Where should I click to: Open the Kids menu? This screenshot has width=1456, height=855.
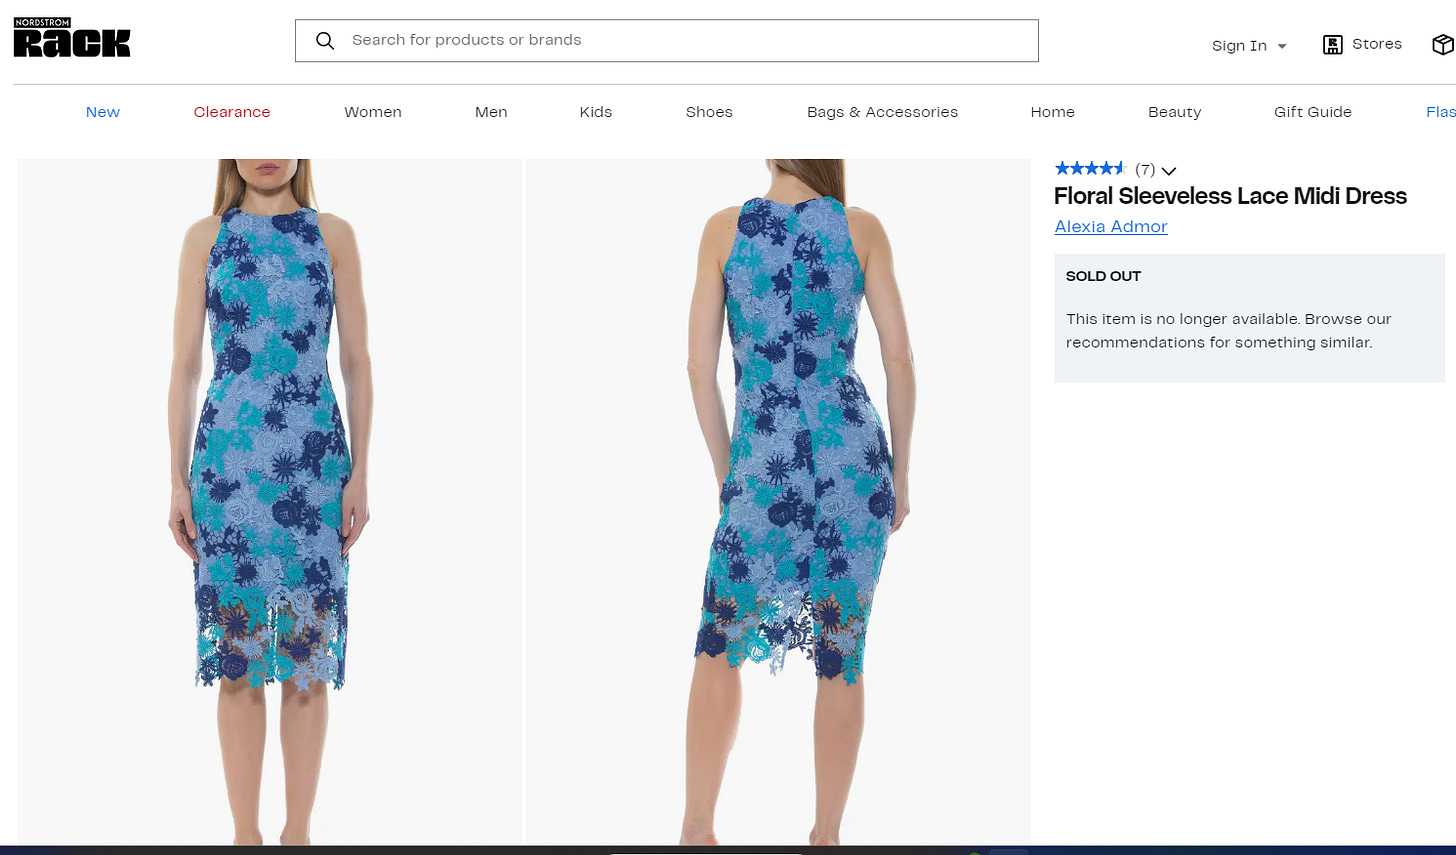pyautogui.click(x=596, y=112)
